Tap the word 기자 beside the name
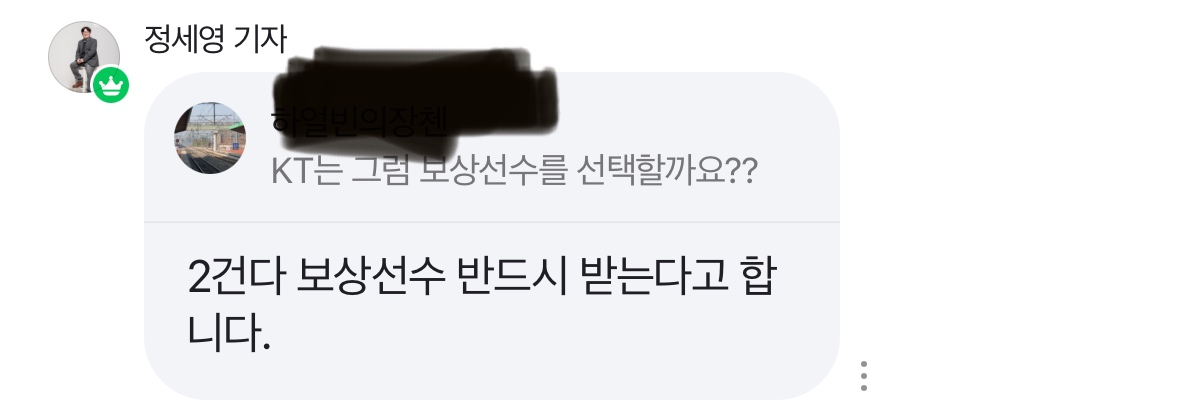The width and height of the screenshot is (1179, 405). [260, 39]
